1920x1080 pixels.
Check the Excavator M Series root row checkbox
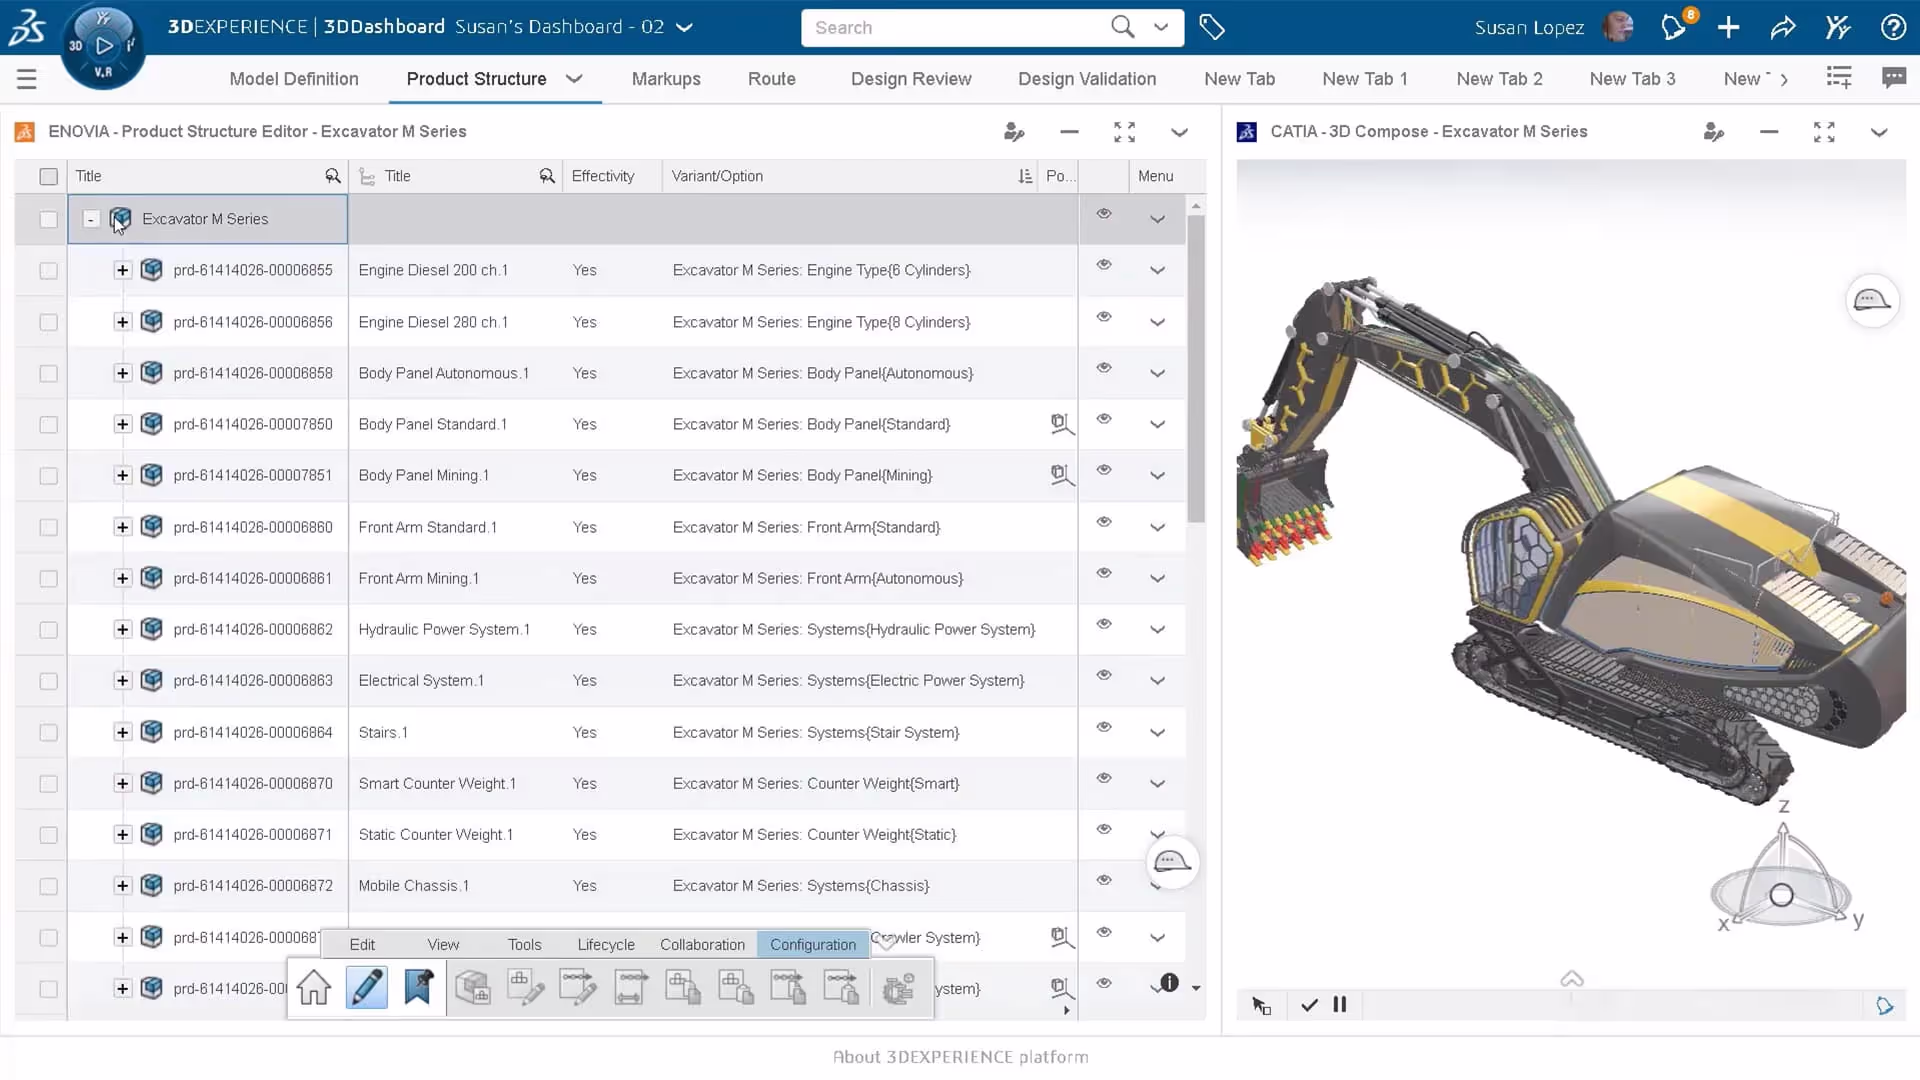[x=48, y=219]
